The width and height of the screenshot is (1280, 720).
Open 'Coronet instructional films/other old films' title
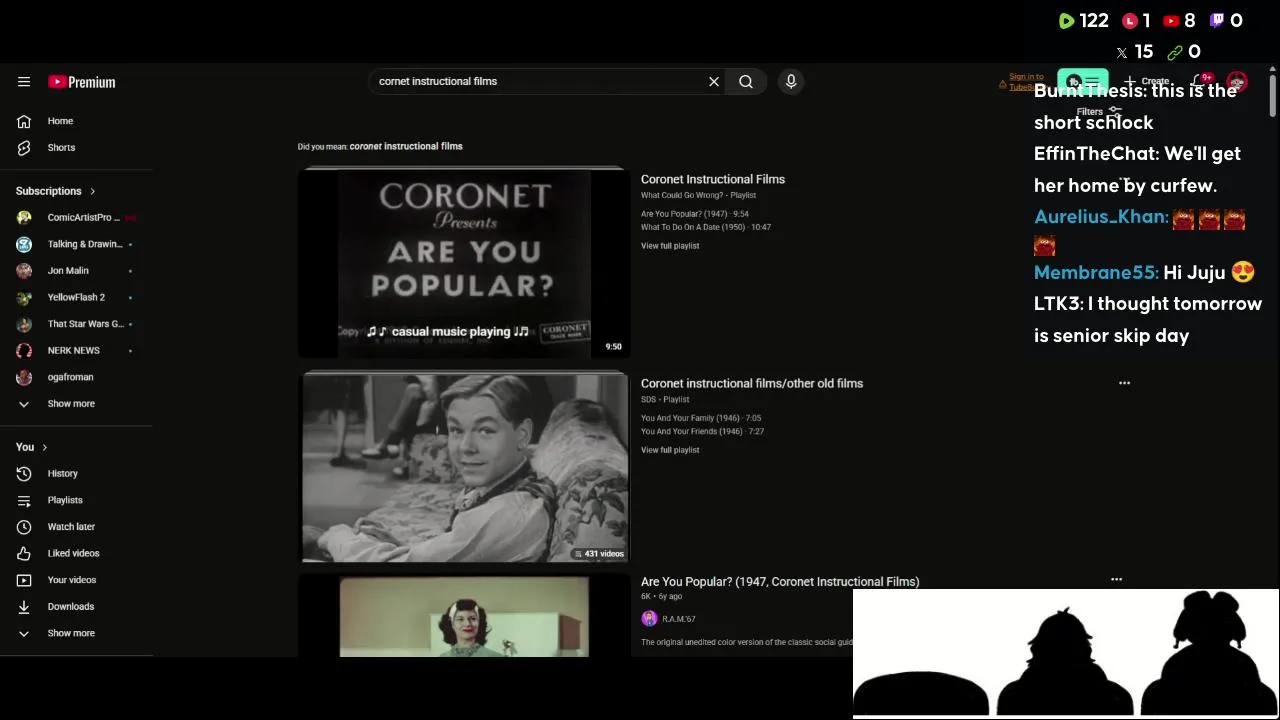(752, 383)
